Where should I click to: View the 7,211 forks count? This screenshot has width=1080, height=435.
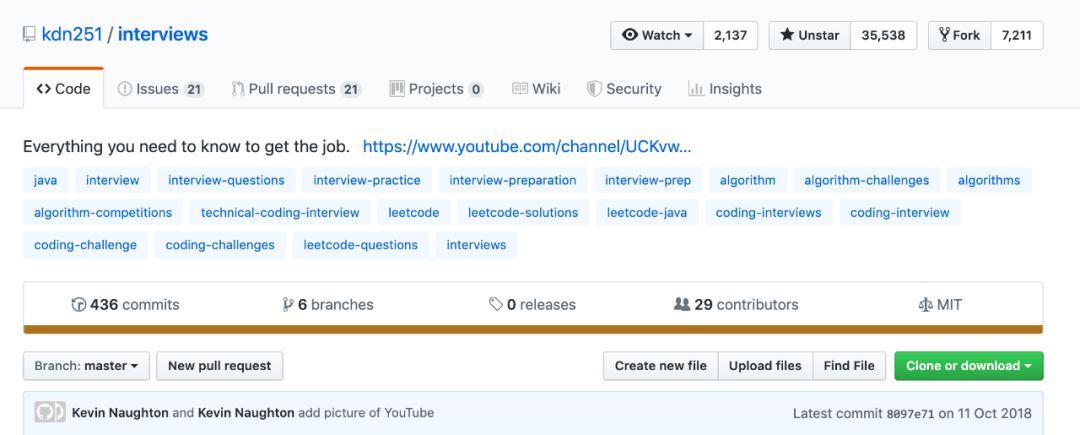(1017, 35)
